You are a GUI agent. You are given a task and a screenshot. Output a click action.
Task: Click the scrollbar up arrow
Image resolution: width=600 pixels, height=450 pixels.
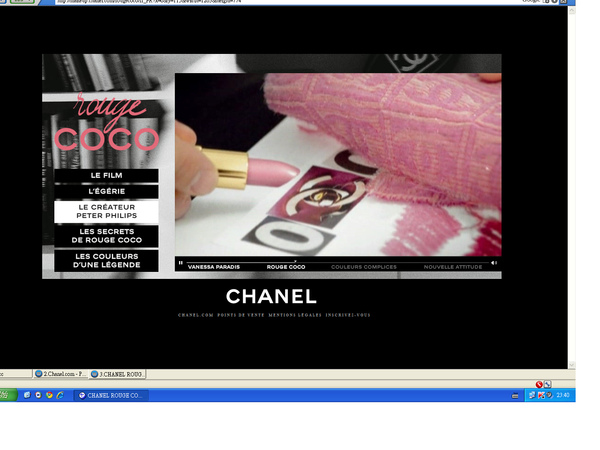tap(572, 11)
